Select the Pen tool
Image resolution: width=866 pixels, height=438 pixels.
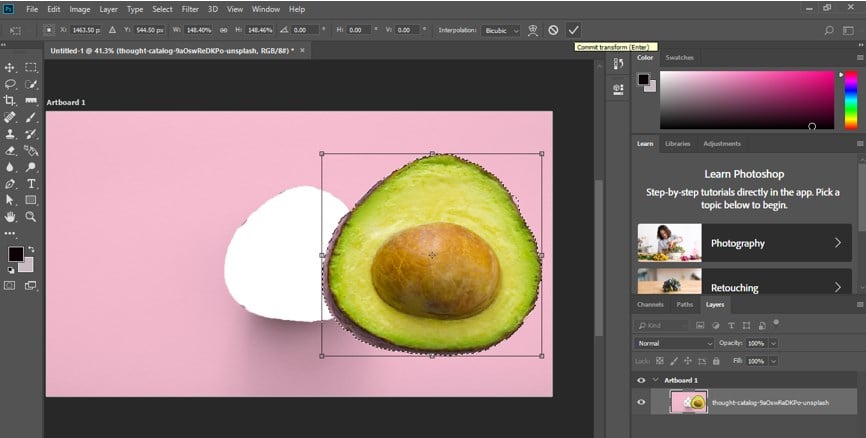click(10, 183)
